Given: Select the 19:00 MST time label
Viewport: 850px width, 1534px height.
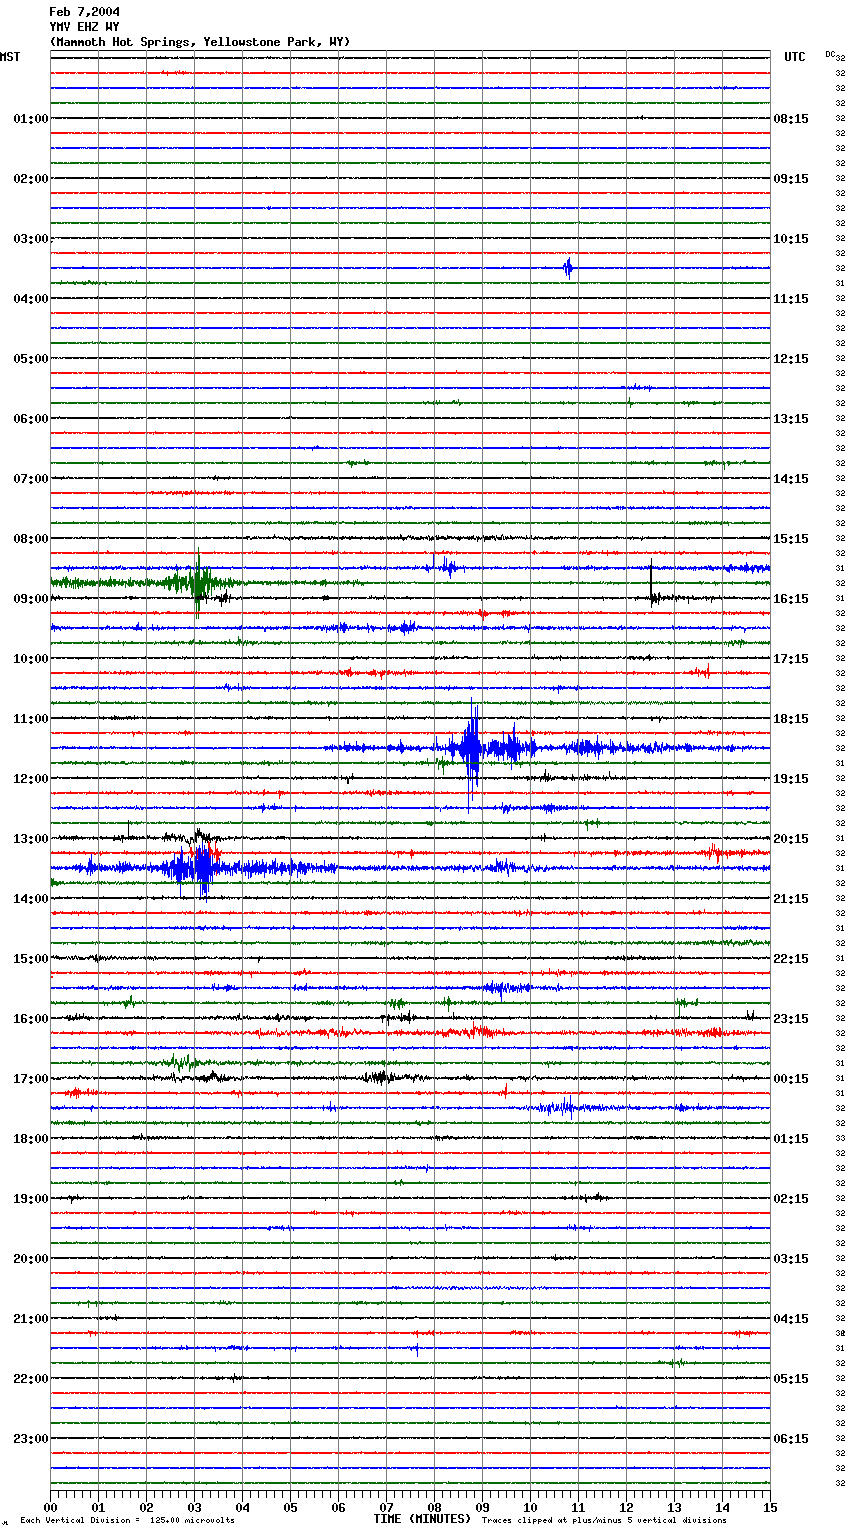Looking at the screenshot, I should (x=31, y=1199).
